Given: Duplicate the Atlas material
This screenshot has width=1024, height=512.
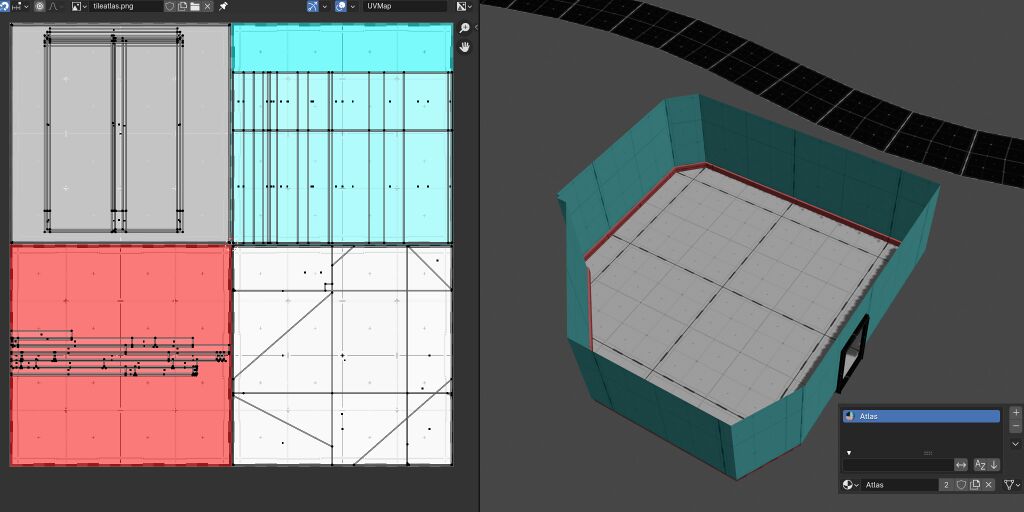Looking at the screenshot, I should click(x=975, y=485).
